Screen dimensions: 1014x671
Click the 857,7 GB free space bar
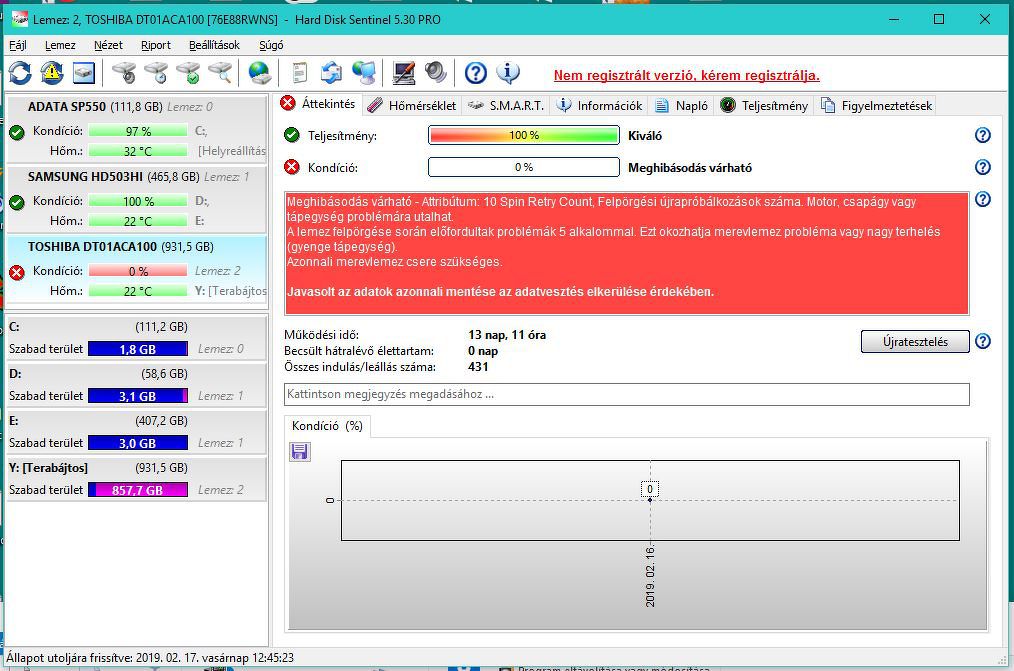138,490
